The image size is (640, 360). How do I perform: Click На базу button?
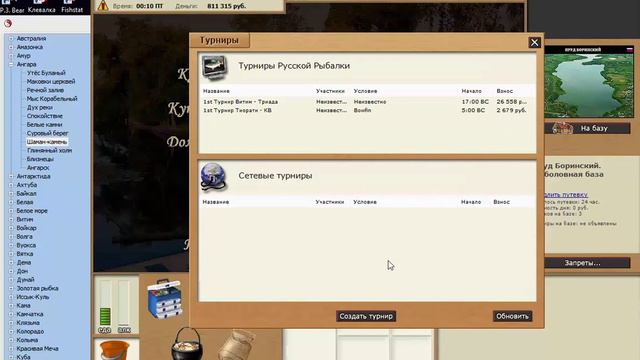point(587,128)
